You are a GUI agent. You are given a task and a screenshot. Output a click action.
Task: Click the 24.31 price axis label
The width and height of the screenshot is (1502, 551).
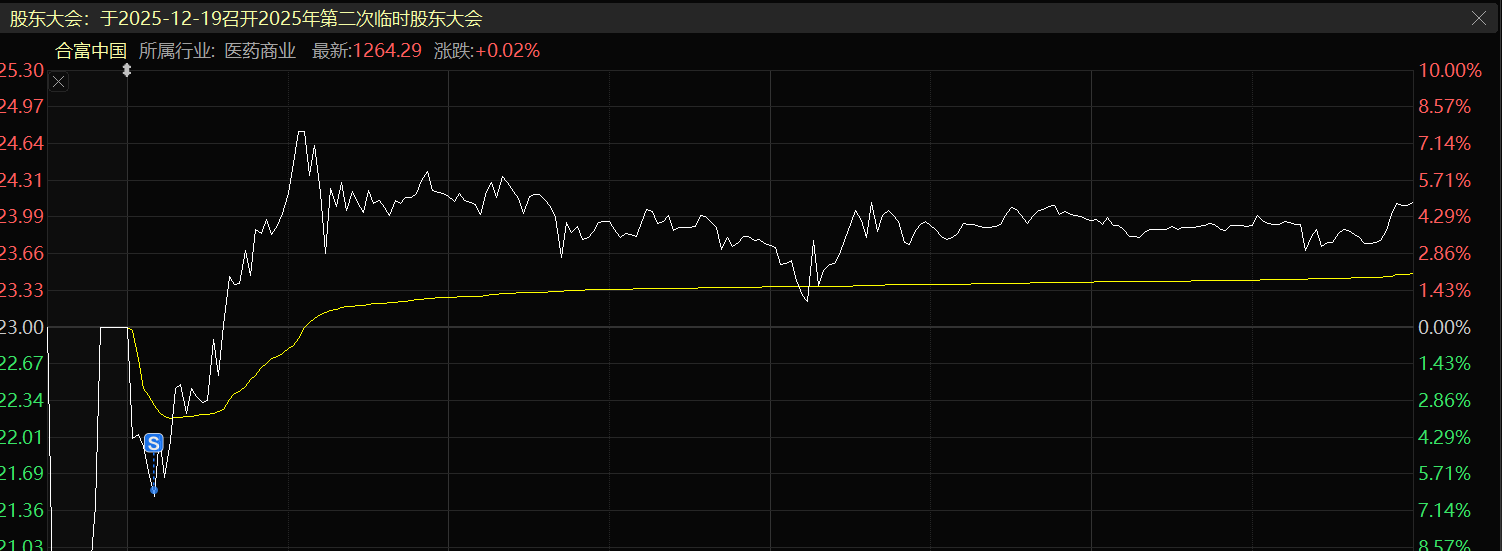(22, 180)
